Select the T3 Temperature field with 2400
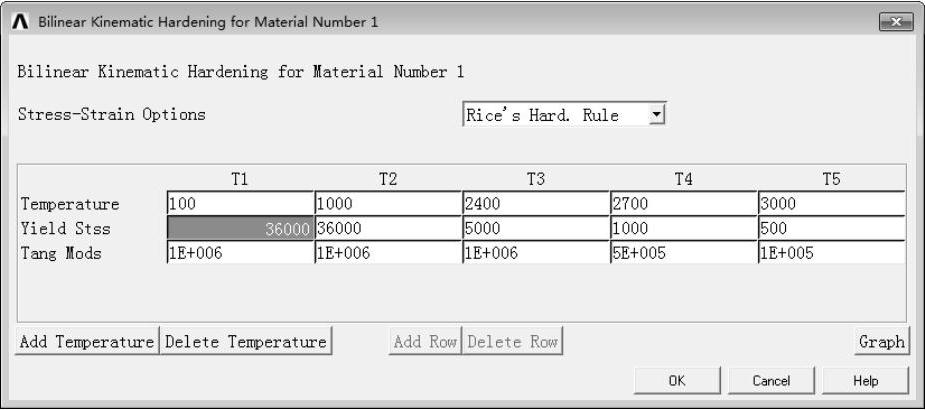The width and height of the screenshot is (925, 410). click(537, 204)
